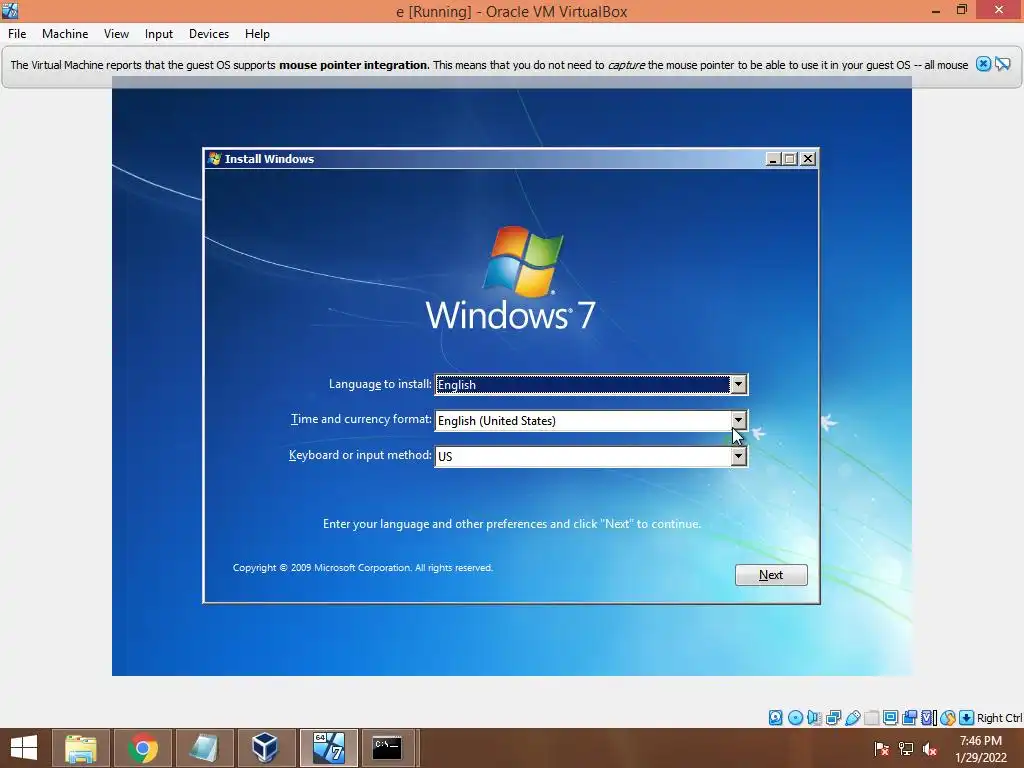Click the muted volume tray icon
This screenshot has height=768, width=1024.
tap(930, 749)
